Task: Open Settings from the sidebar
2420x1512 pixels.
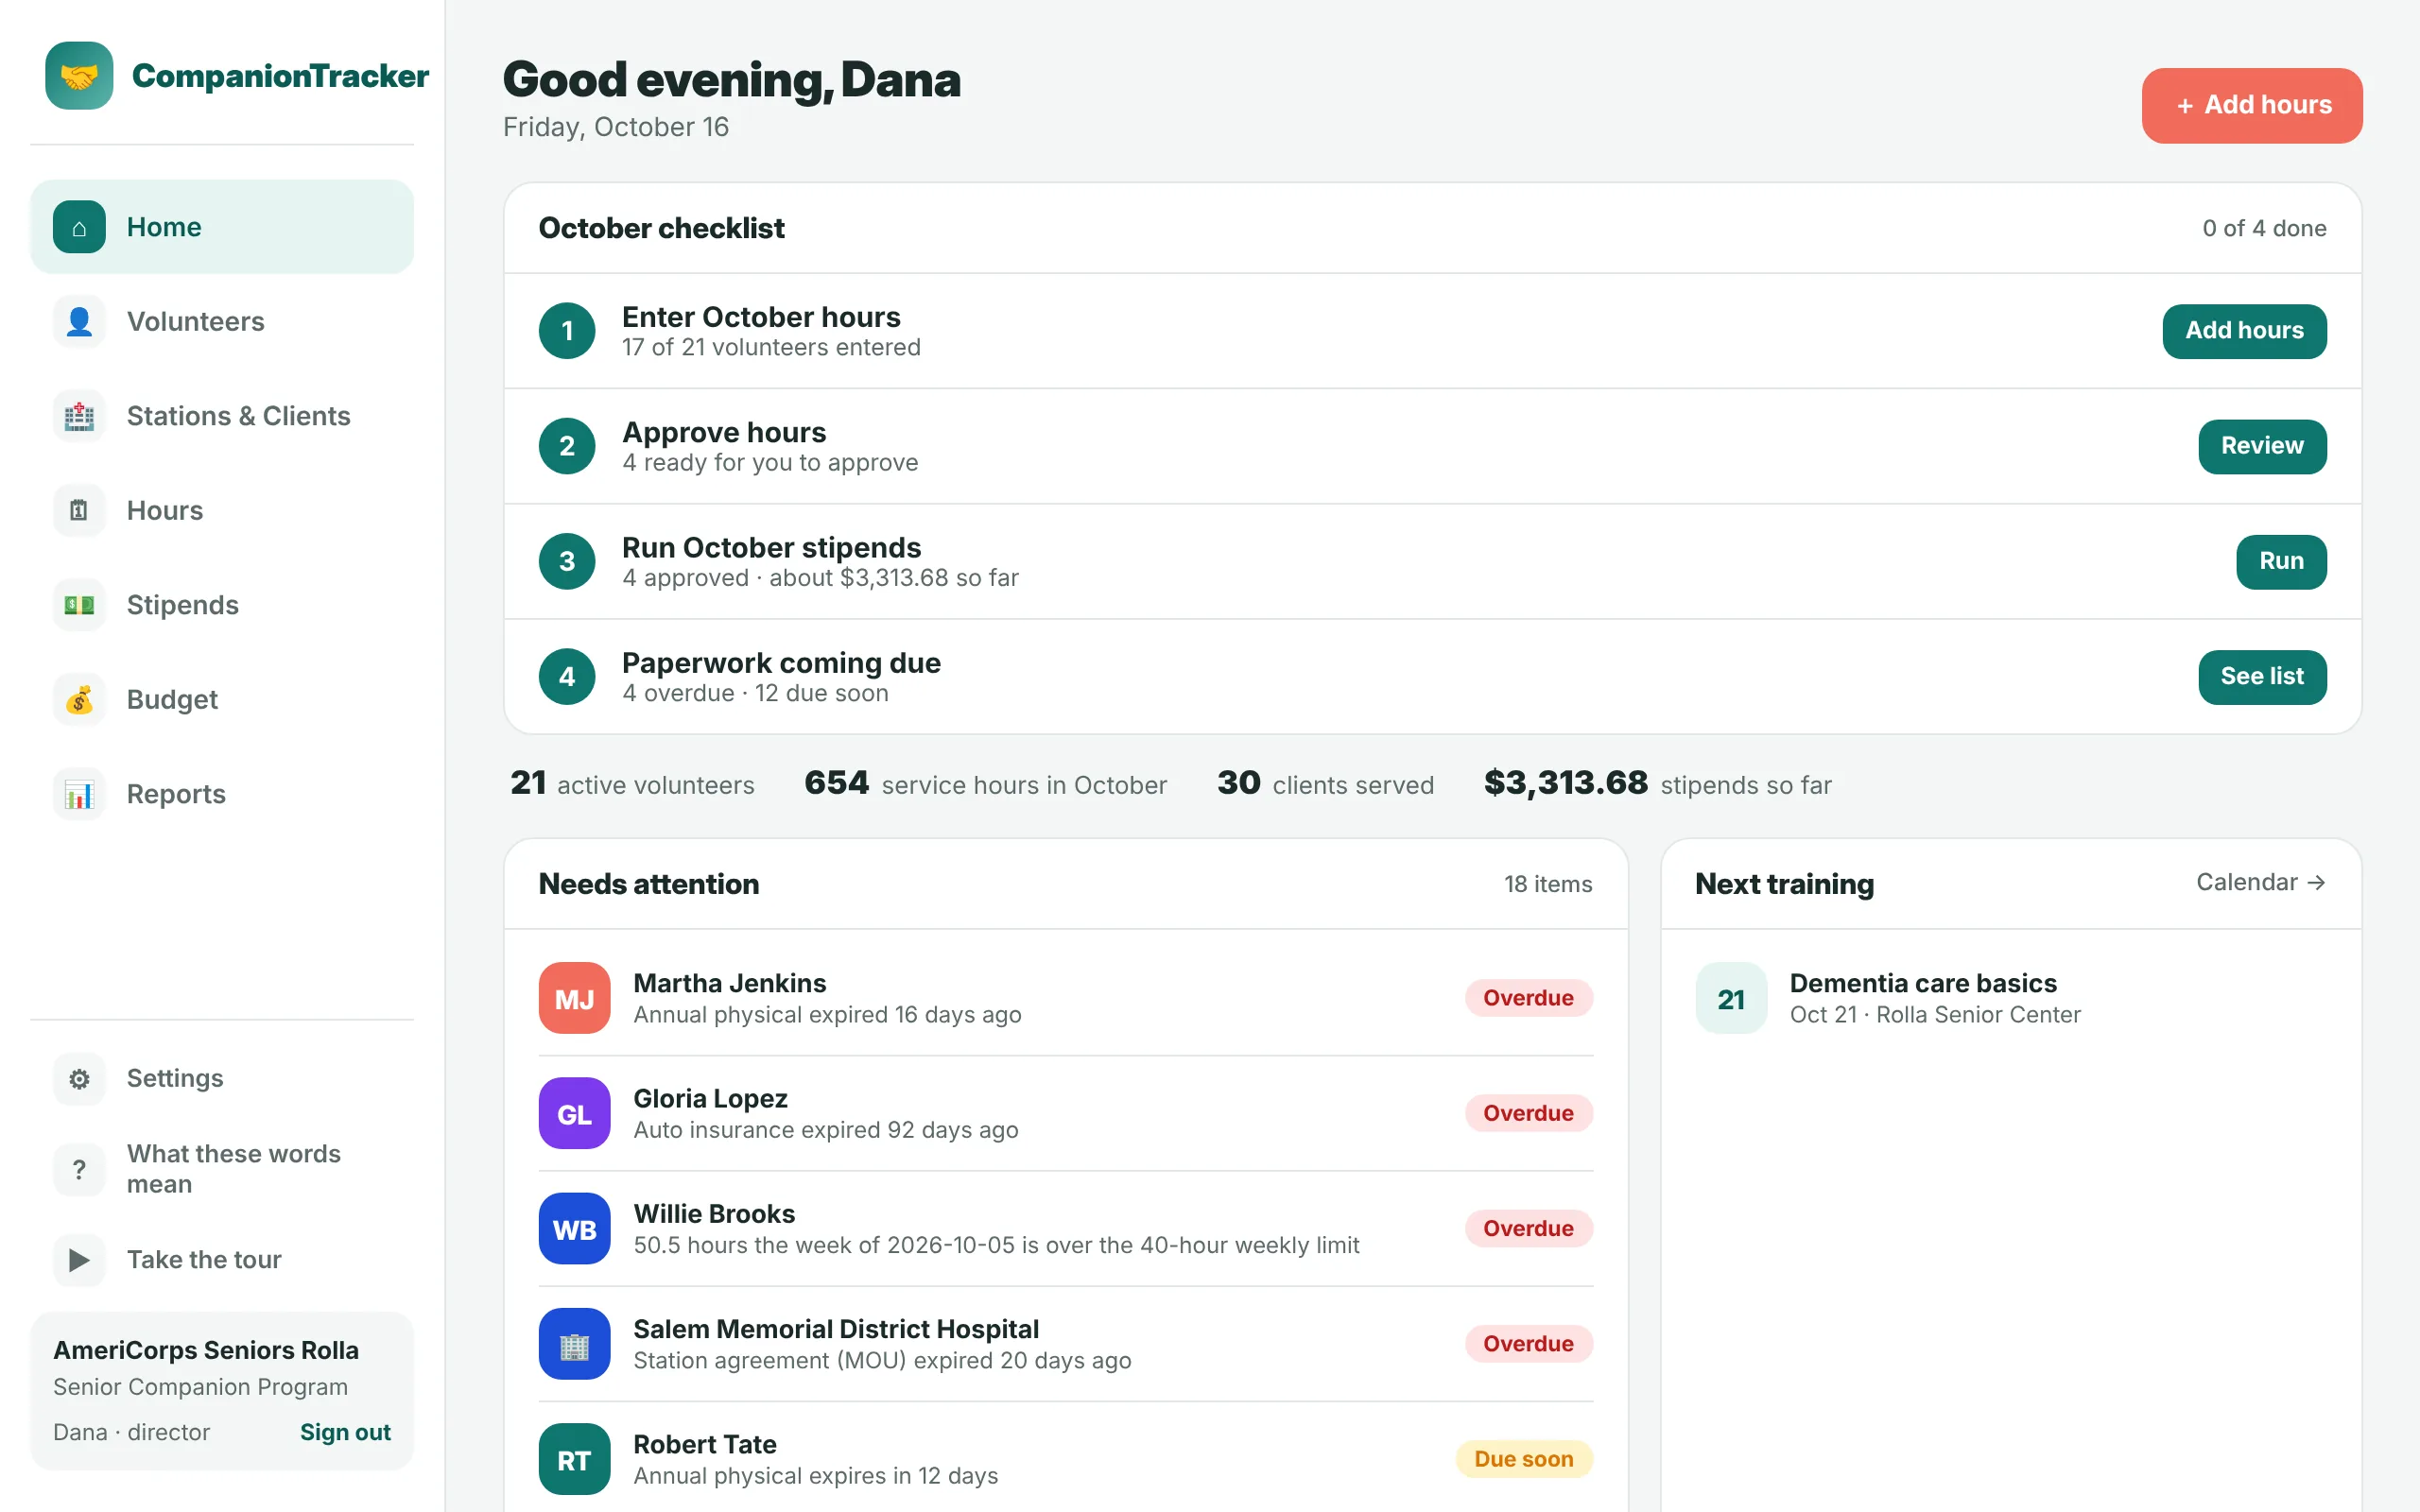Action: pos(222,1078)
